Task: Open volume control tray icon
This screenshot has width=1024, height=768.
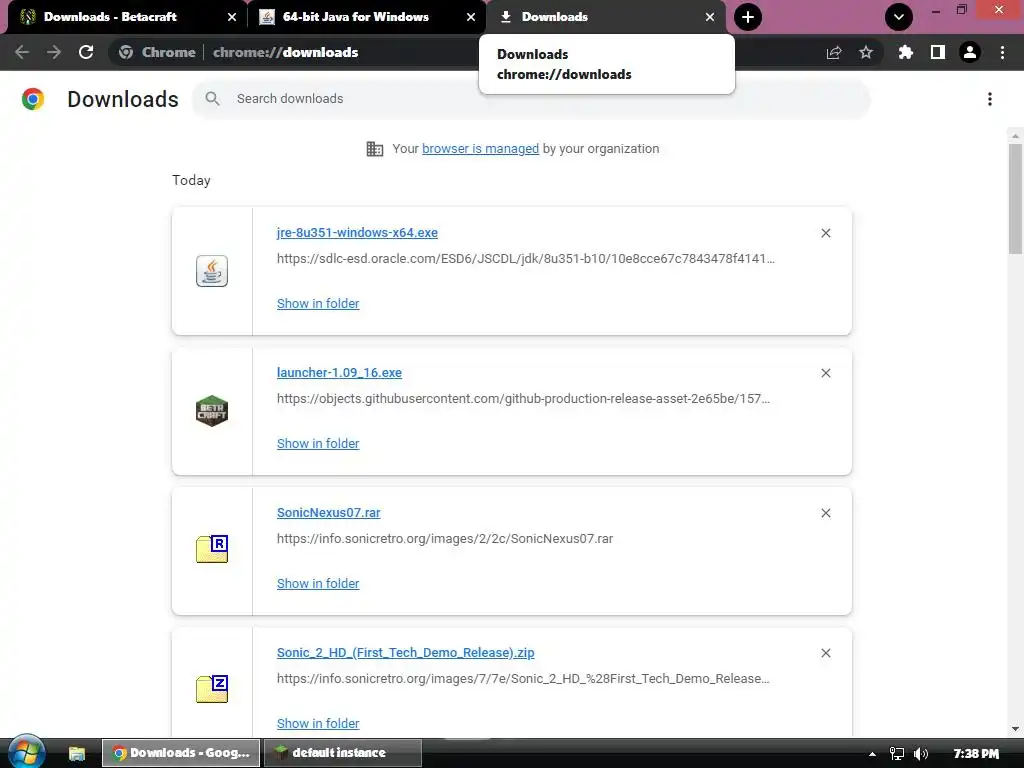Action: pyautogui.click(x=920, y=754)
